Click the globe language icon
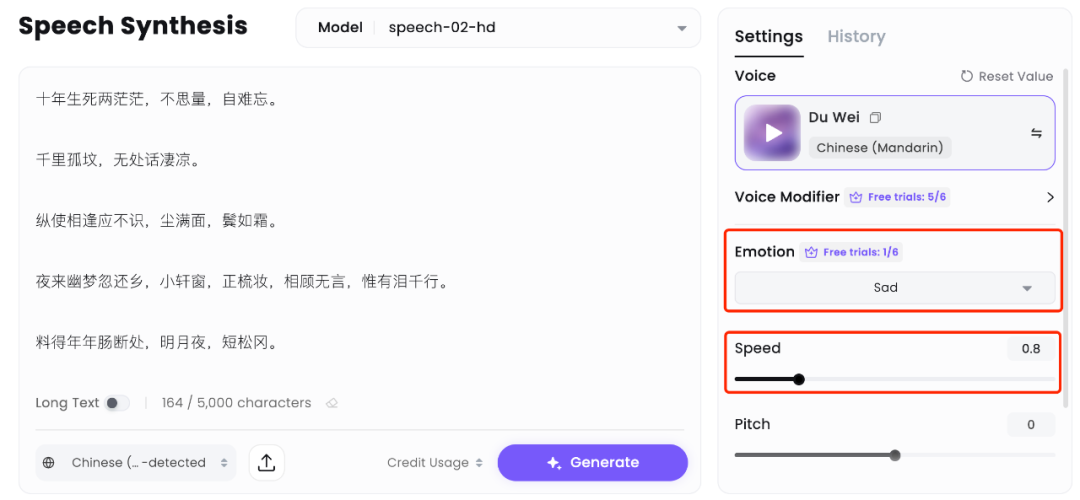 pos(49,463)
